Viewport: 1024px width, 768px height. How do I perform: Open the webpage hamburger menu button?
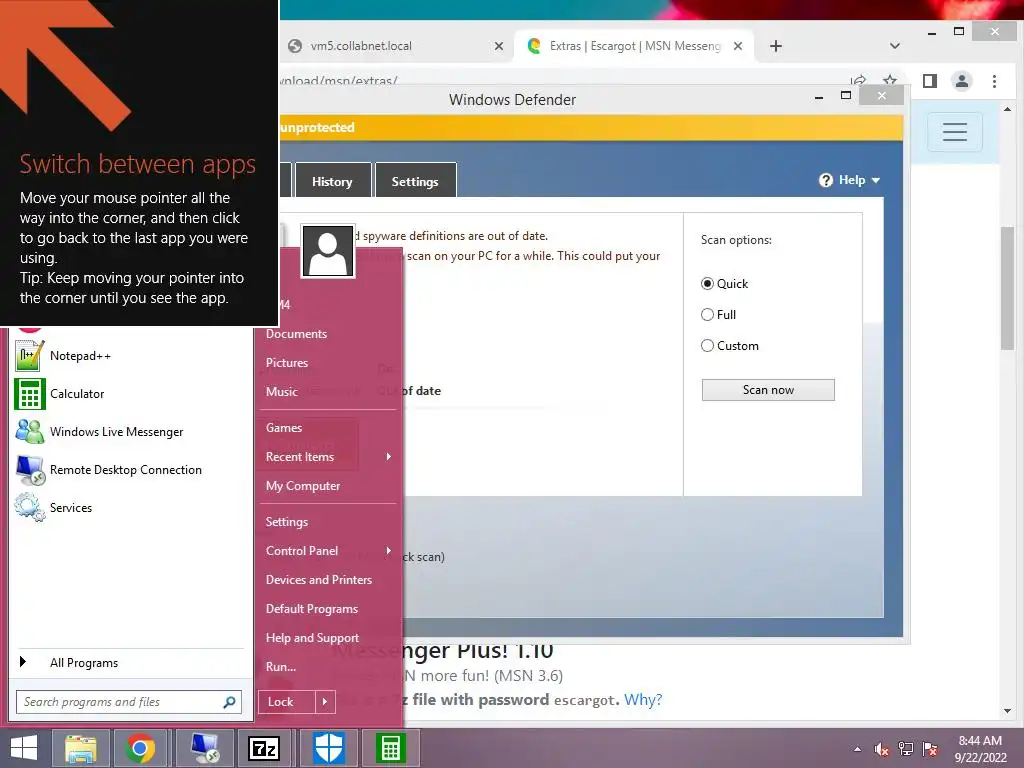[954, 132]
